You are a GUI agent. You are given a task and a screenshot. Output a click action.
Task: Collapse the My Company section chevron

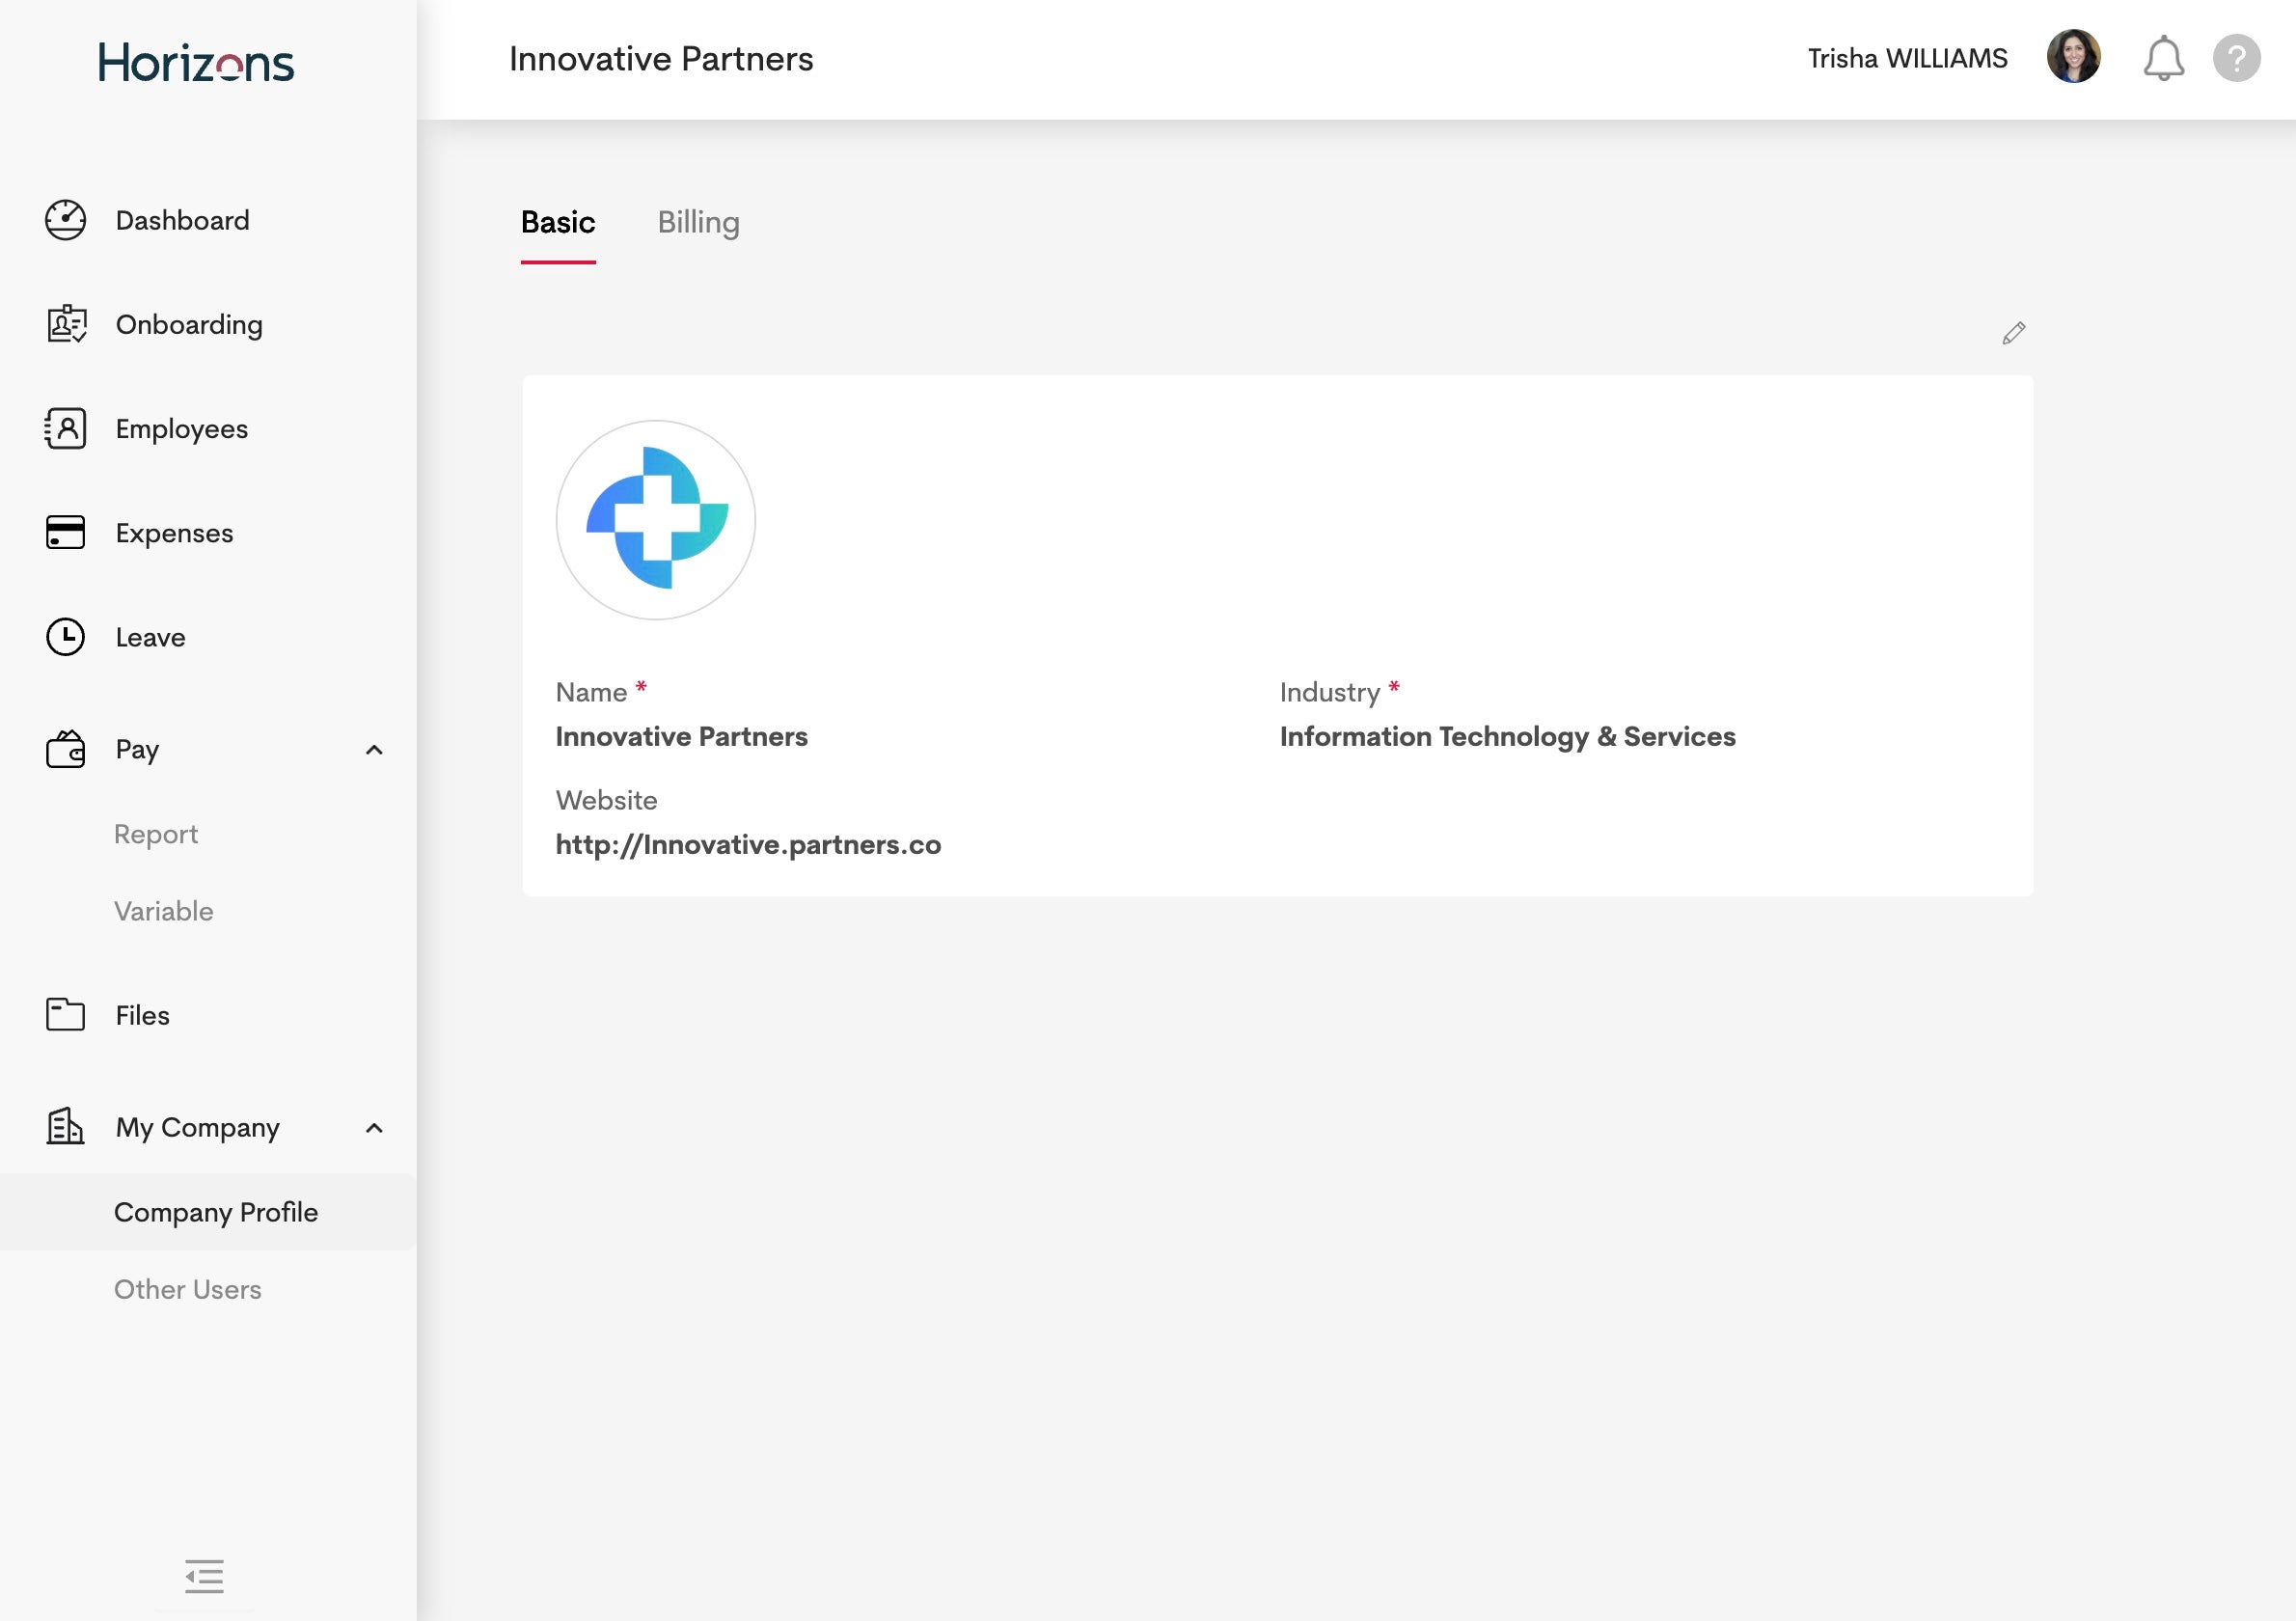(374, 1128)
